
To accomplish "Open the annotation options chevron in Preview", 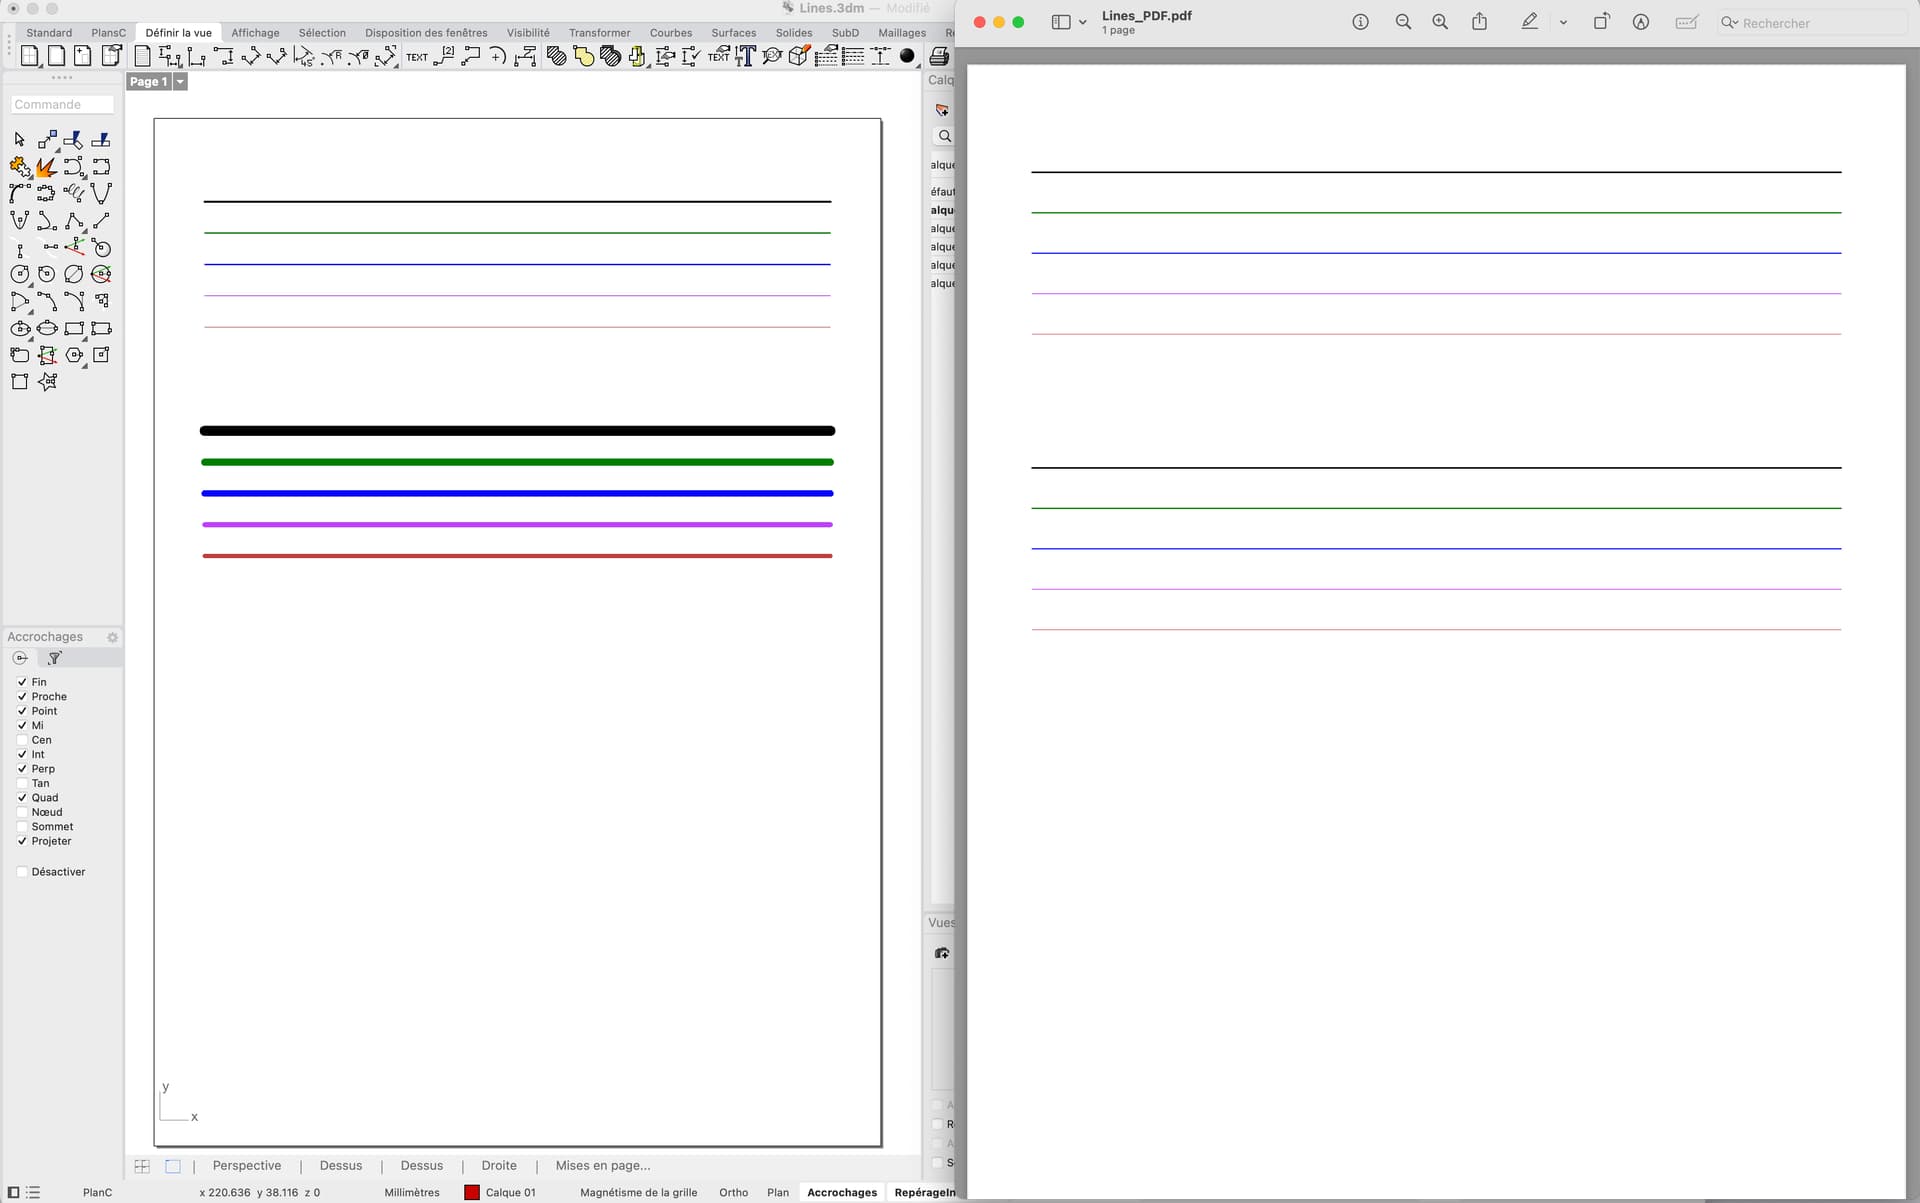I will click(1563, 21).
